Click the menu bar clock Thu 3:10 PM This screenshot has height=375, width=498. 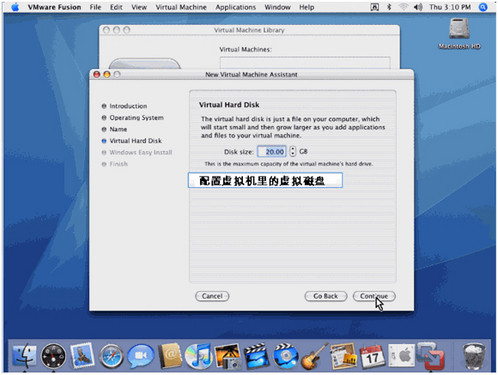point(450,7)
